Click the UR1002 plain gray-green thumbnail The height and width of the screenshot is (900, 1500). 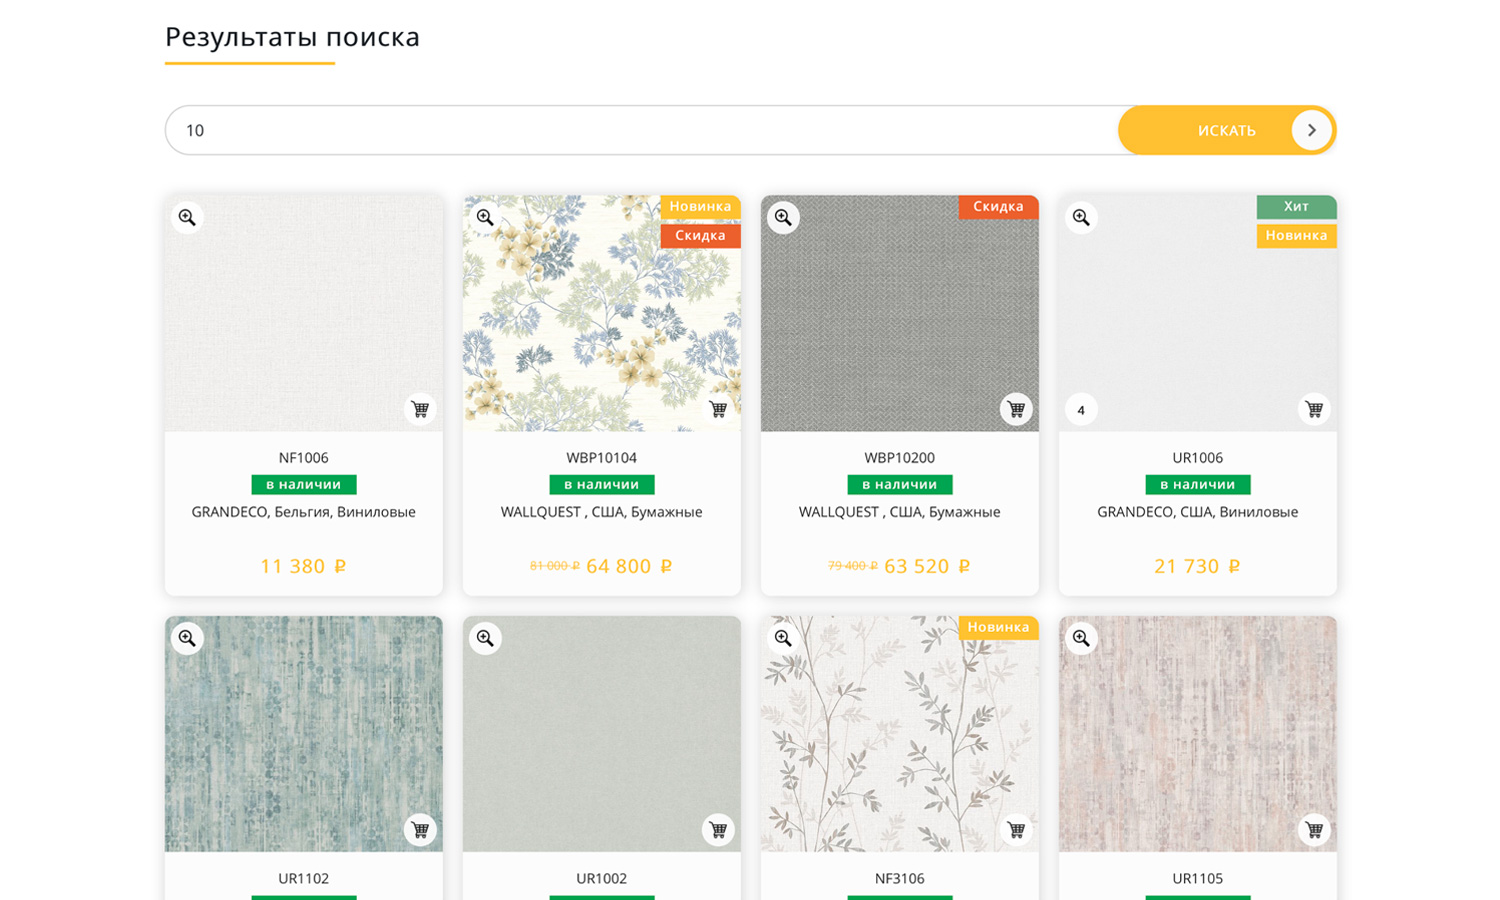(x=601, y=735)
